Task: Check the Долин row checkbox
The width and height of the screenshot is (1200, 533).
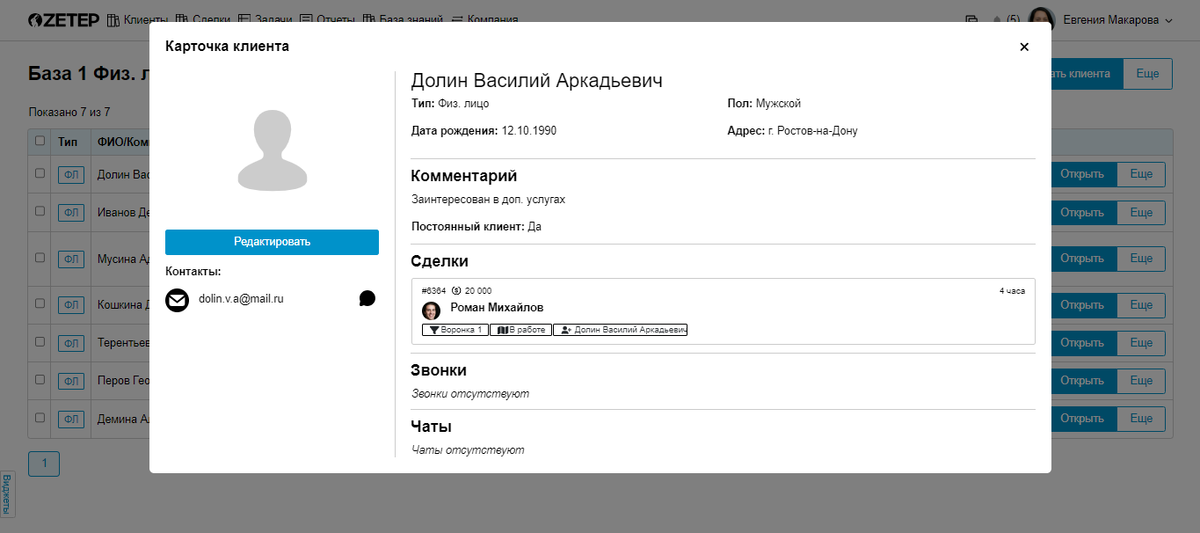Action: tap(40, 173)
